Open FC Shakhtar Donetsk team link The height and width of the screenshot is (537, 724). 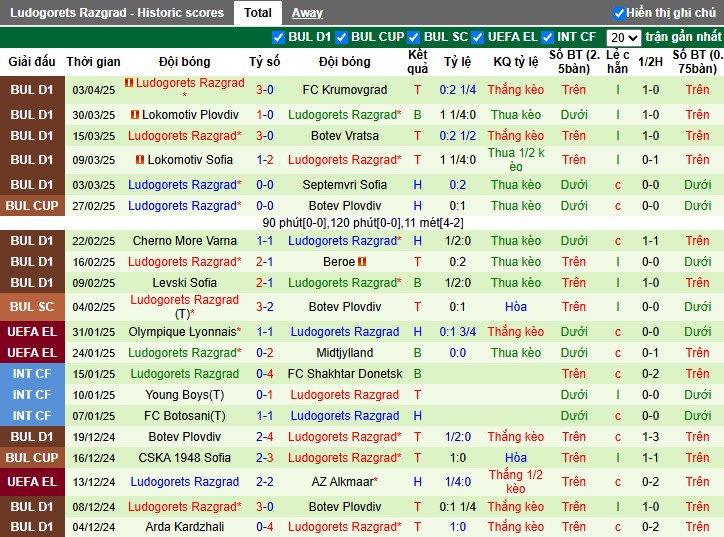[345, 374]
